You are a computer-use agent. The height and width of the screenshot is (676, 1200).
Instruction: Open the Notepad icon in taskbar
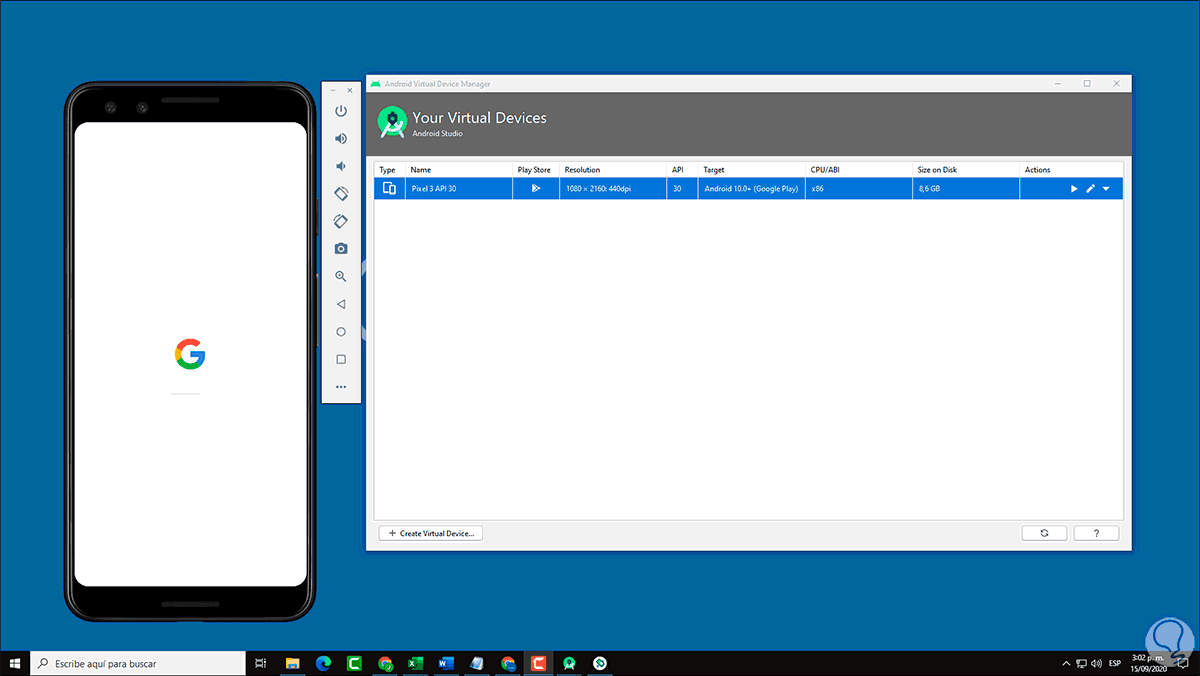click(x=477, y=662)
